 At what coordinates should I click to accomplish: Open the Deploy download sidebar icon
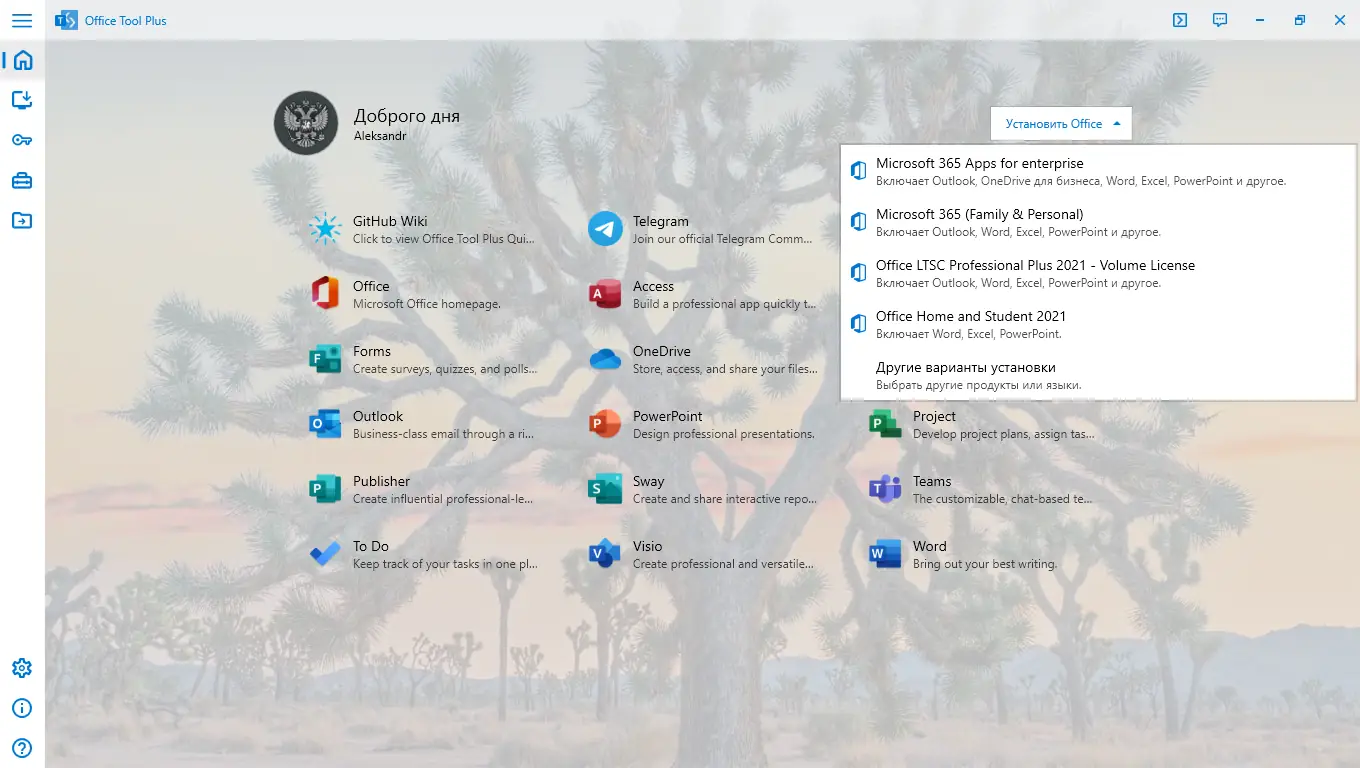point(22,100)
